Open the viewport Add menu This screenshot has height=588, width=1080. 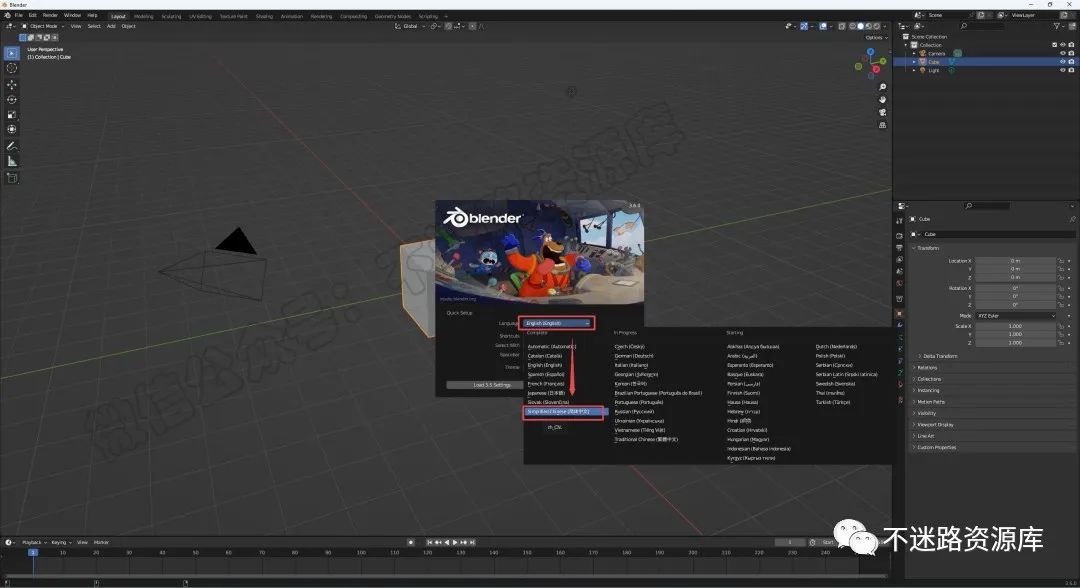tap(111, 26)
